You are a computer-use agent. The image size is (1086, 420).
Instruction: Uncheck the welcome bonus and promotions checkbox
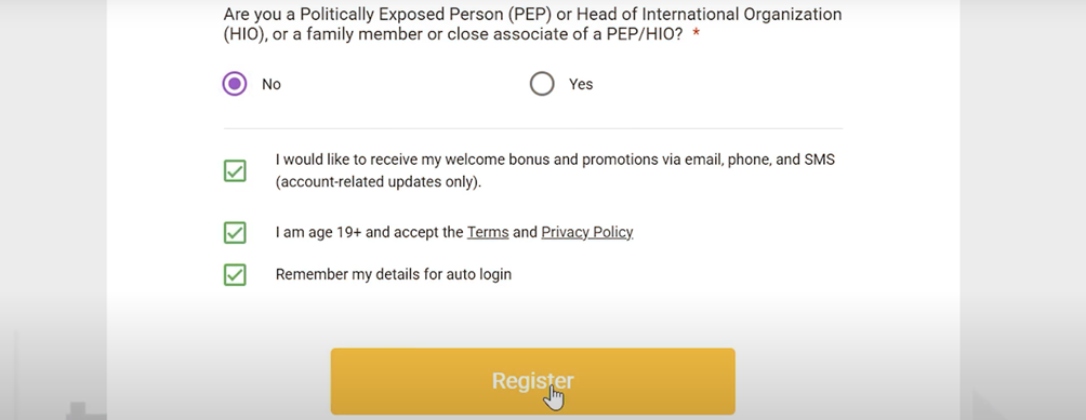(x=235, y=170)
